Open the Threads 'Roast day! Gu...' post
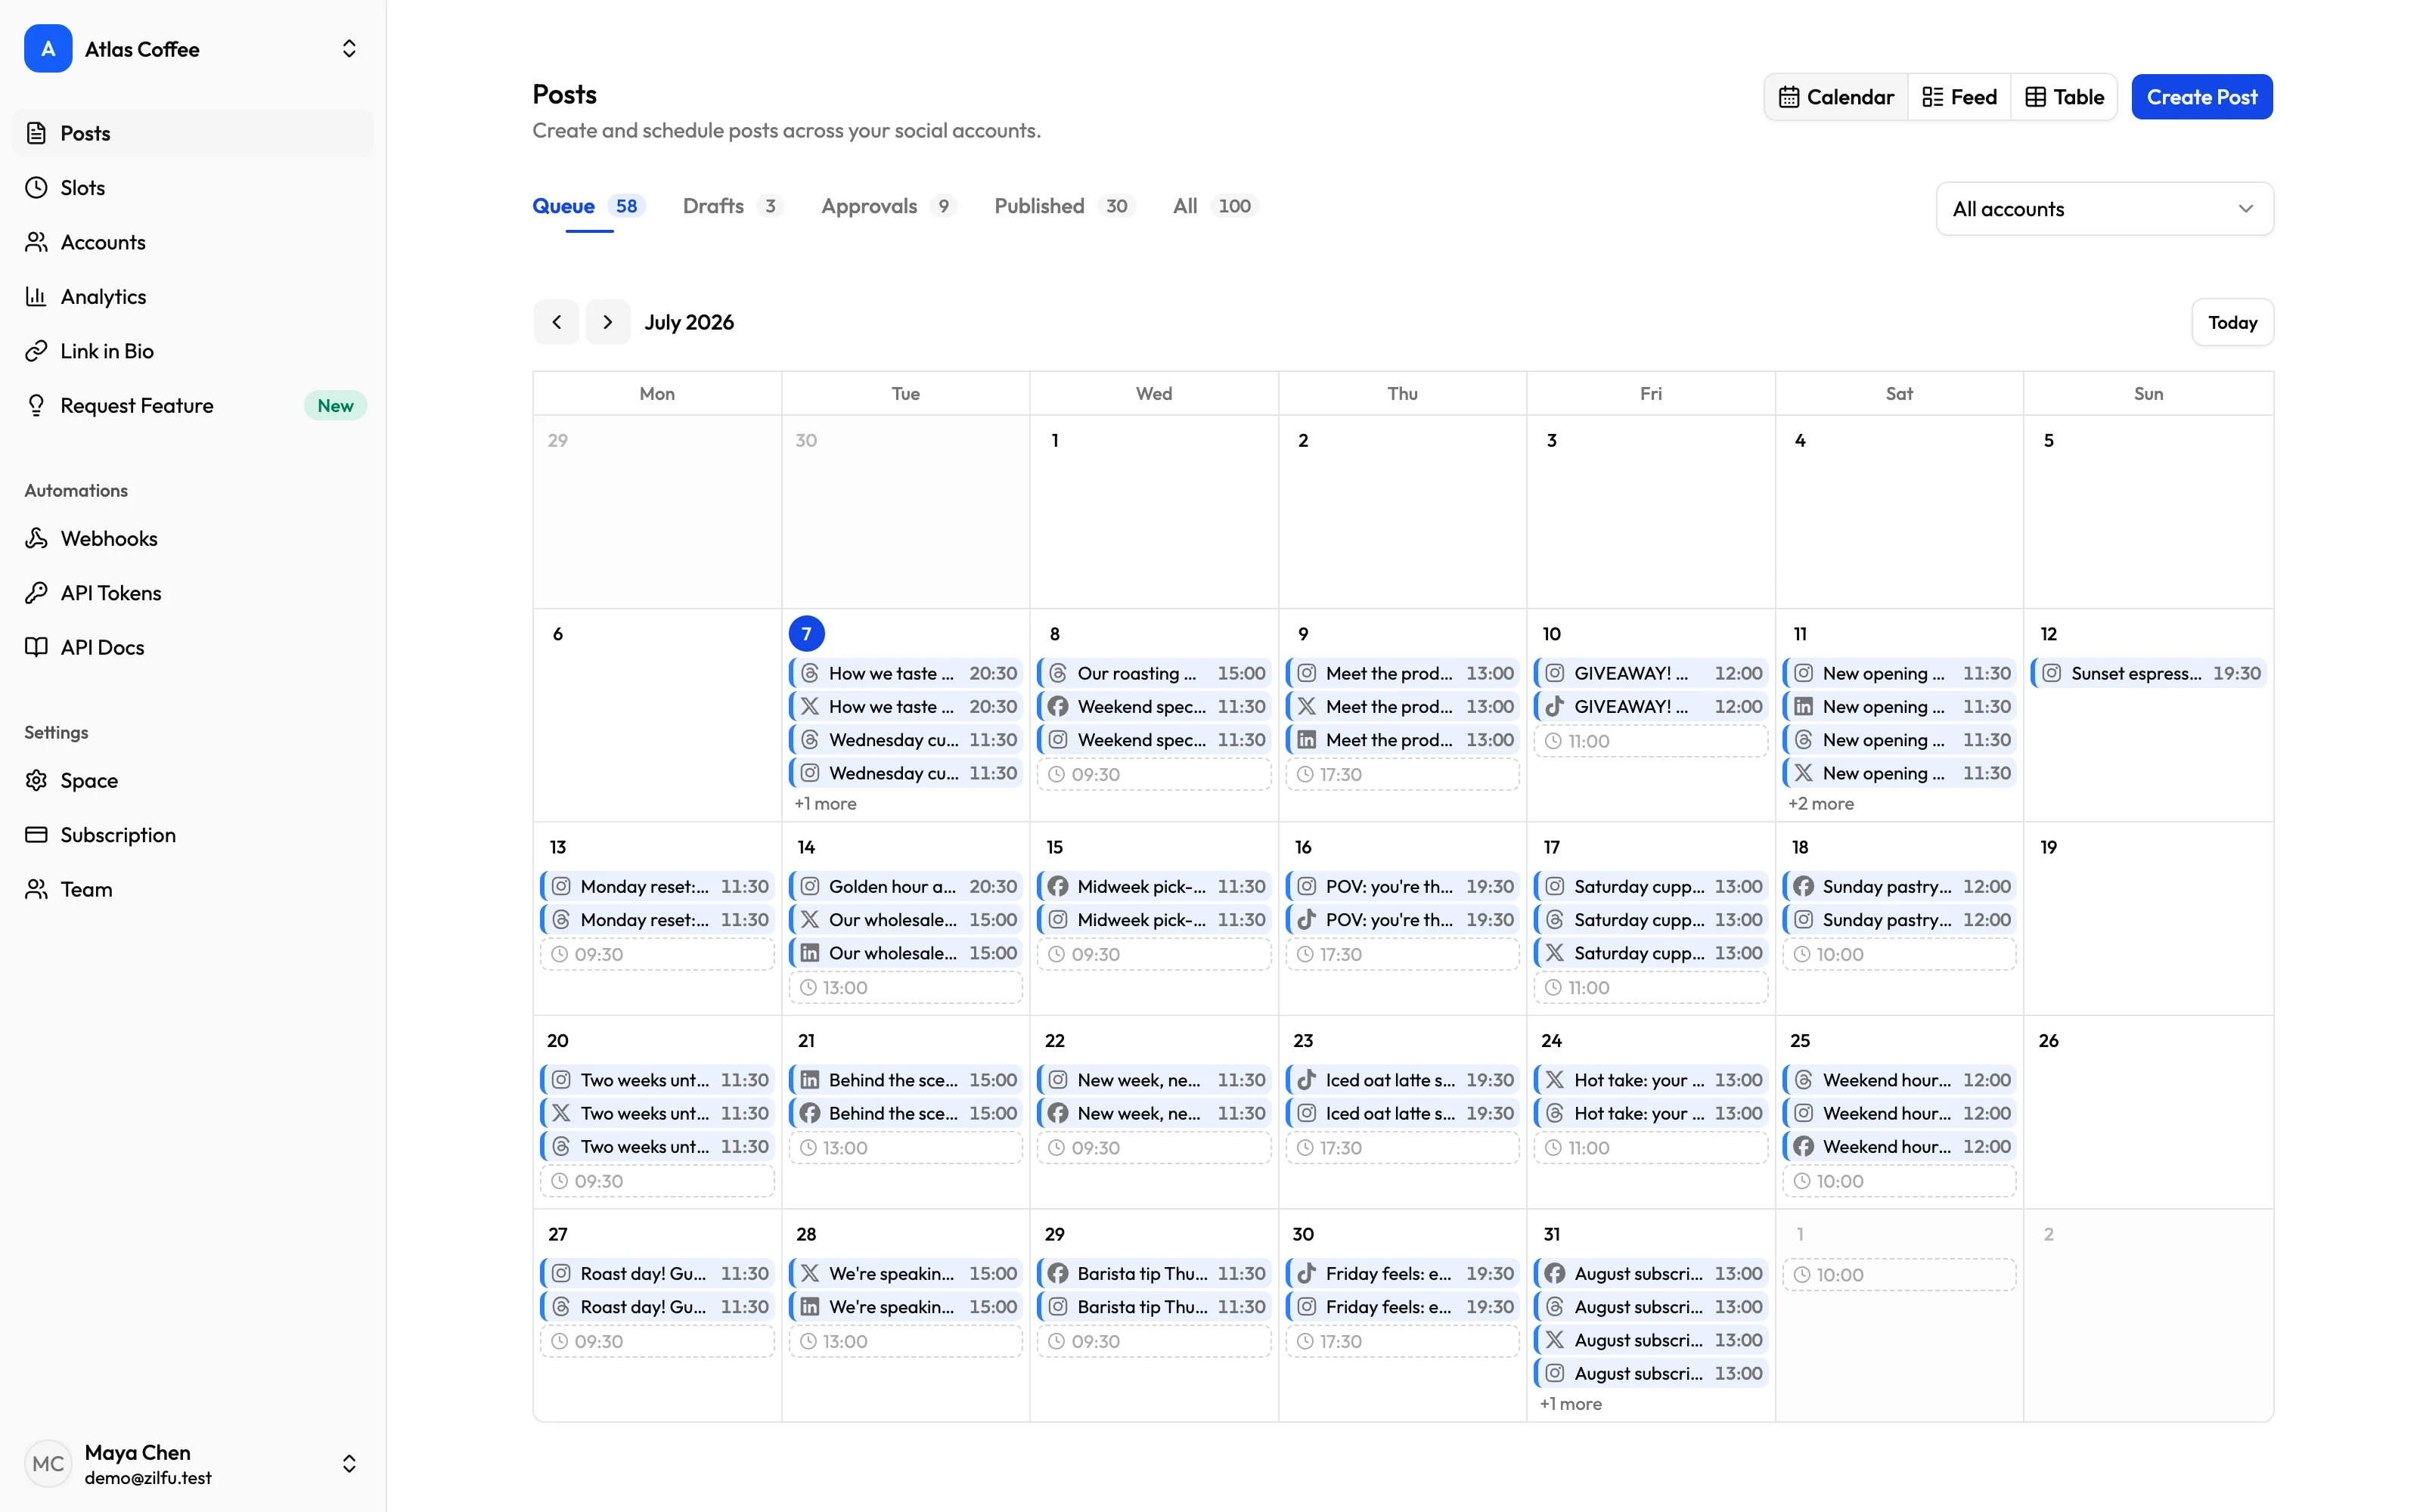This screenshot has height=1512, width=2420. (658, 1307)
